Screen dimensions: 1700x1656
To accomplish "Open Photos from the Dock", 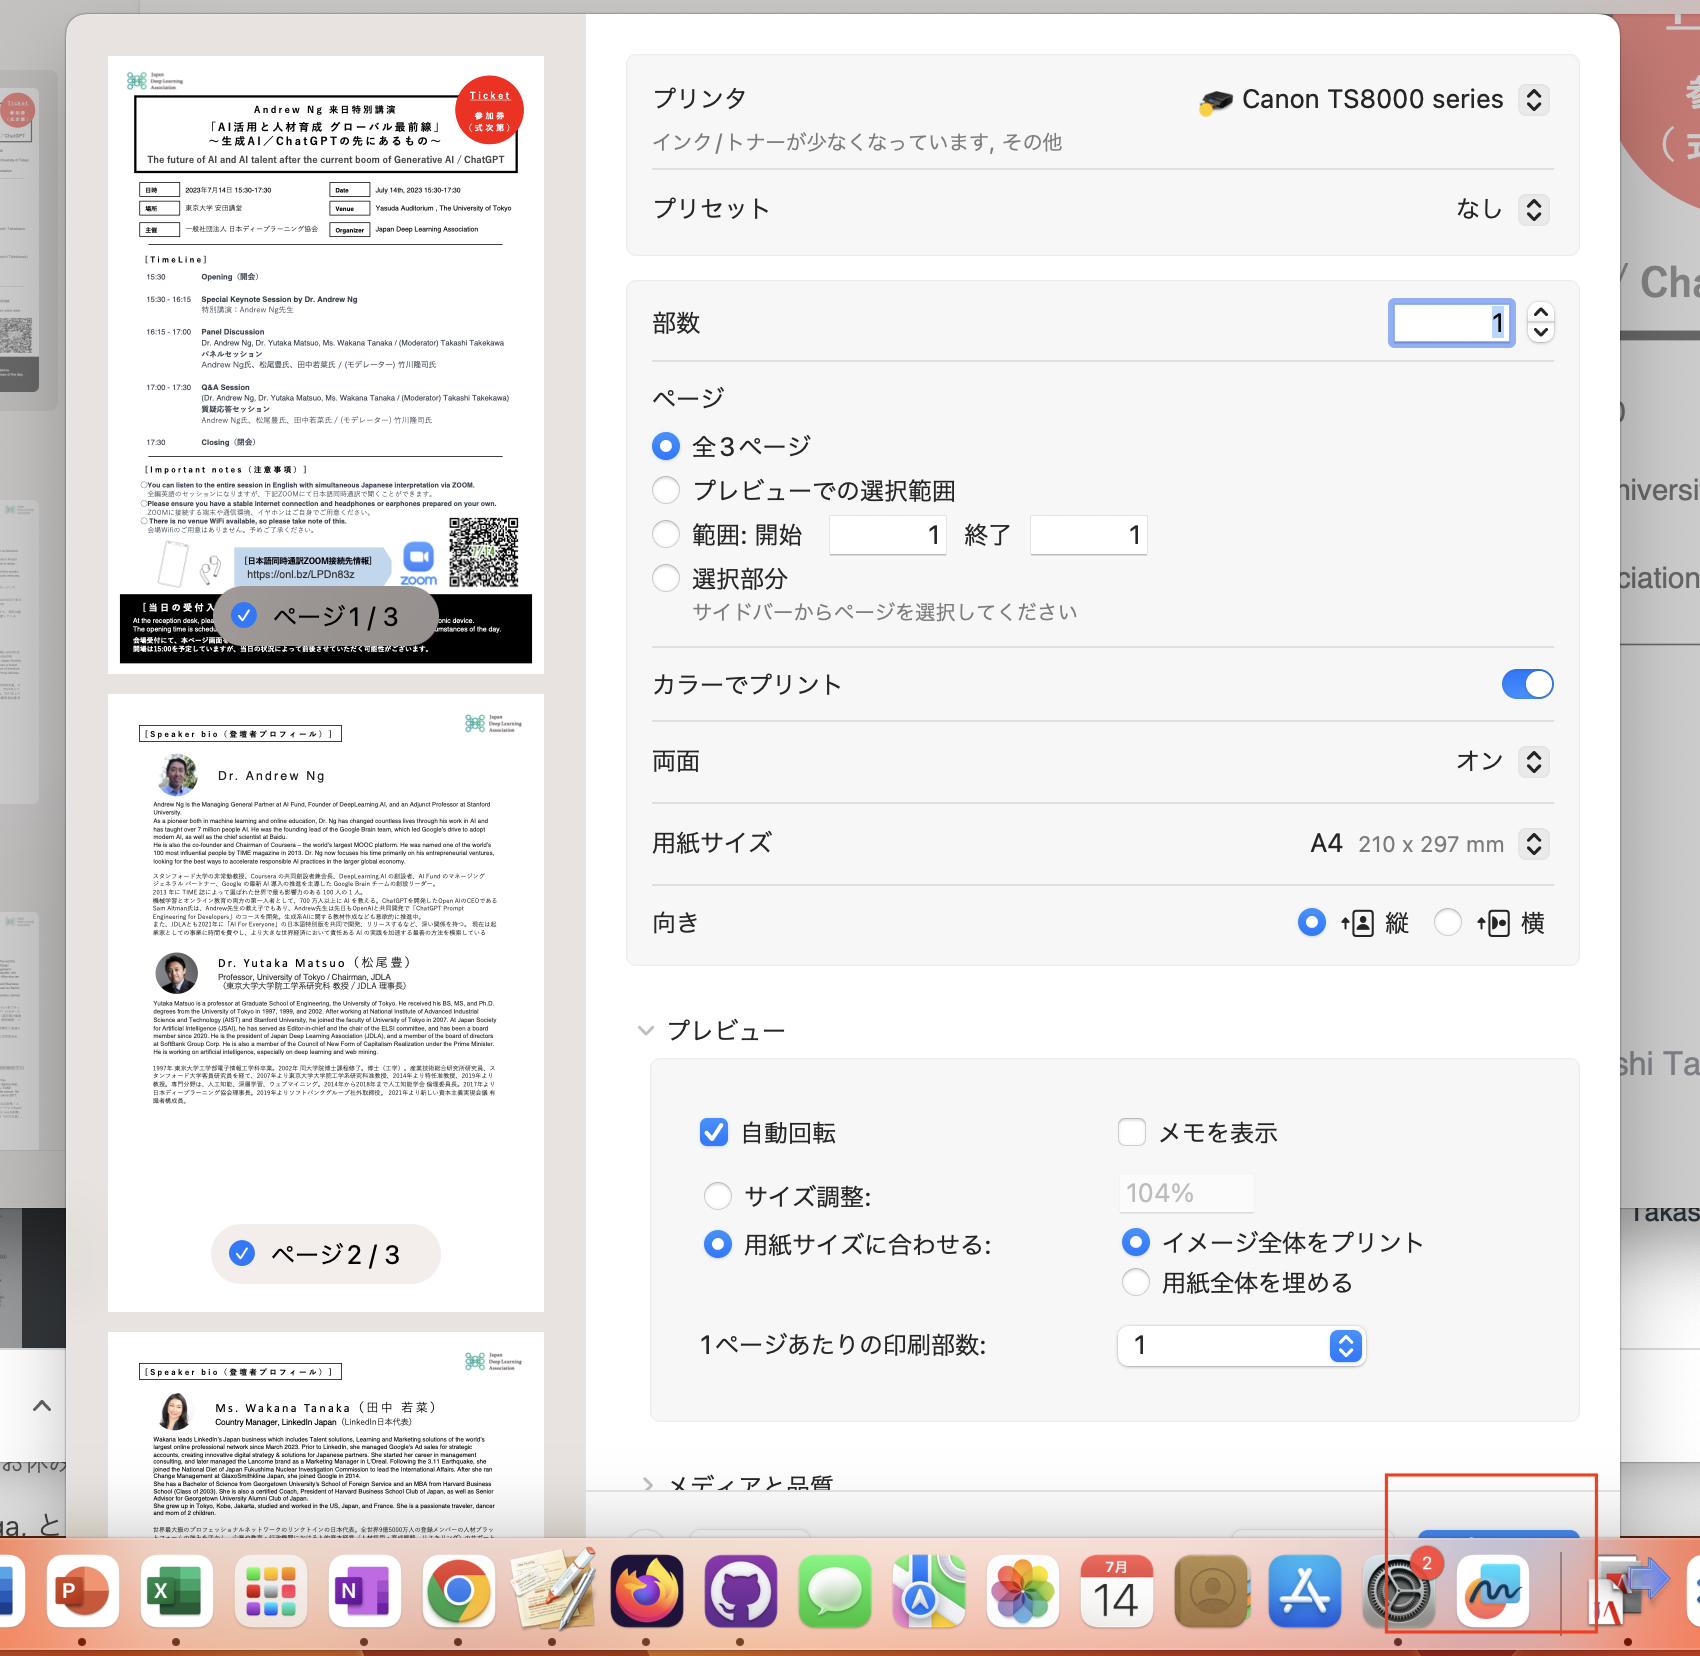I will click(1022, 1591).
